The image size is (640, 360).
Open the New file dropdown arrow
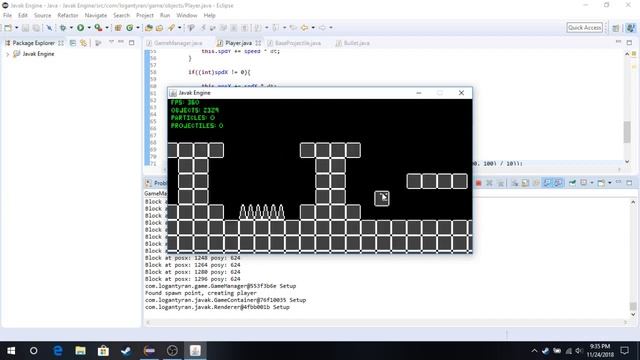[x=16, y=28]
